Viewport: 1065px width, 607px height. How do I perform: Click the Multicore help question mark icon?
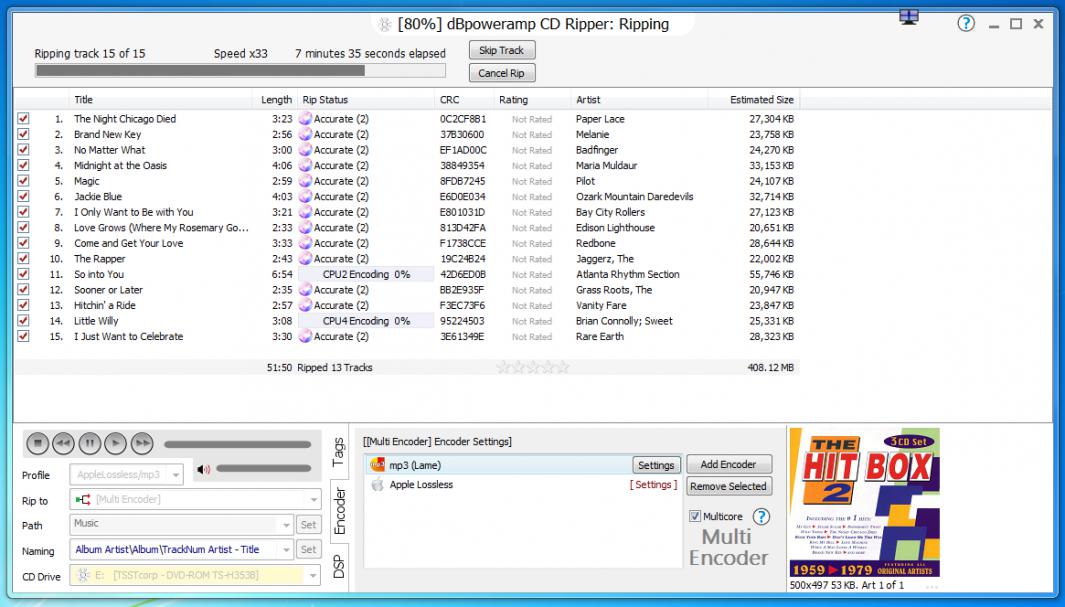(x=761, y=517)
